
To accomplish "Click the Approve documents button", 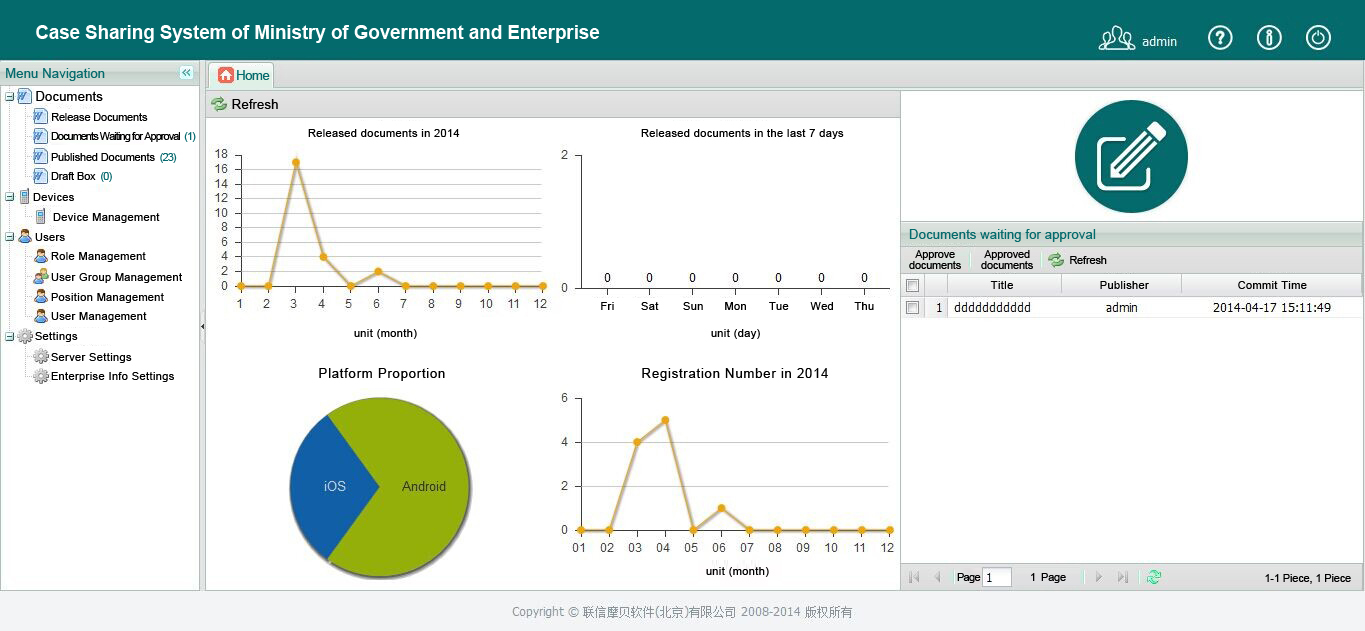I will pyautogui.click(x=935, y=260).
